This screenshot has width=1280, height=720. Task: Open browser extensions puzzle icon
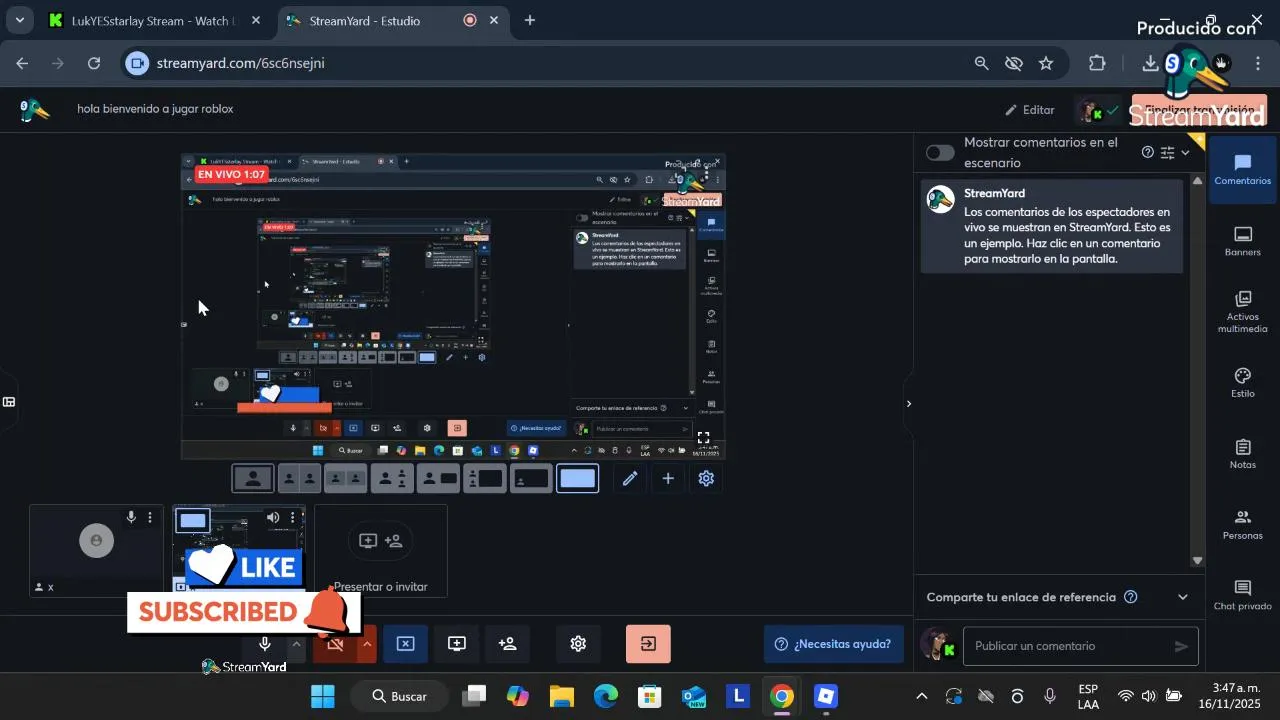tap(1097, 63)
